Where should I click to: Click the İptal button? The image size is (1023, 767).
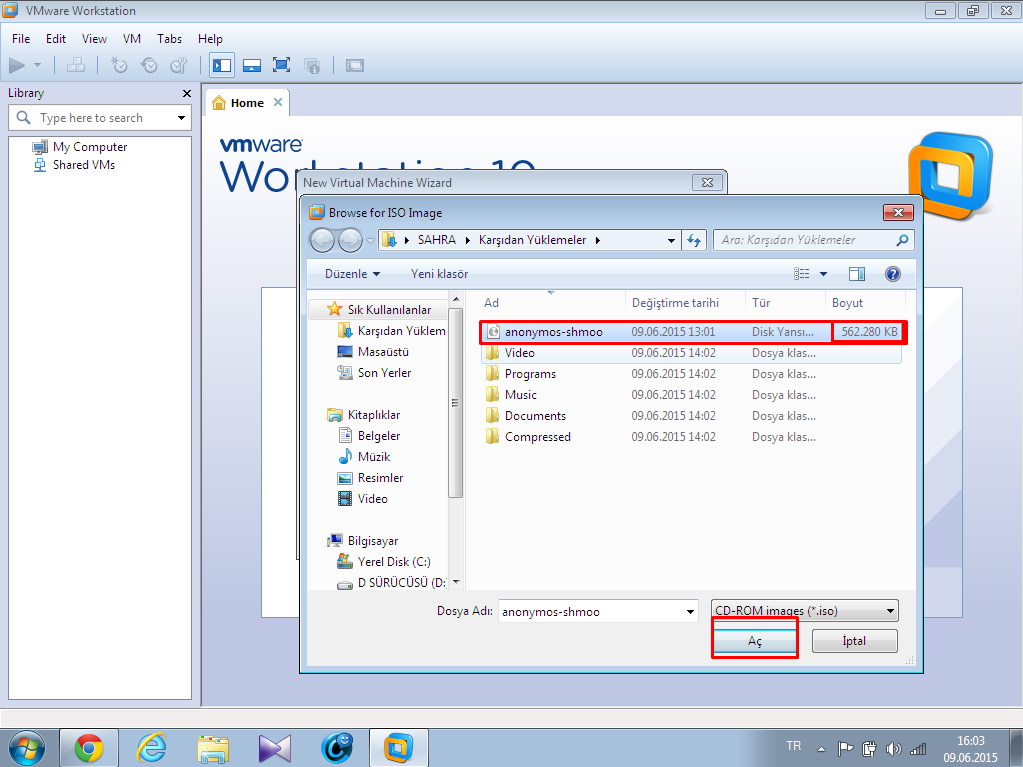click(x=855, y=641)
